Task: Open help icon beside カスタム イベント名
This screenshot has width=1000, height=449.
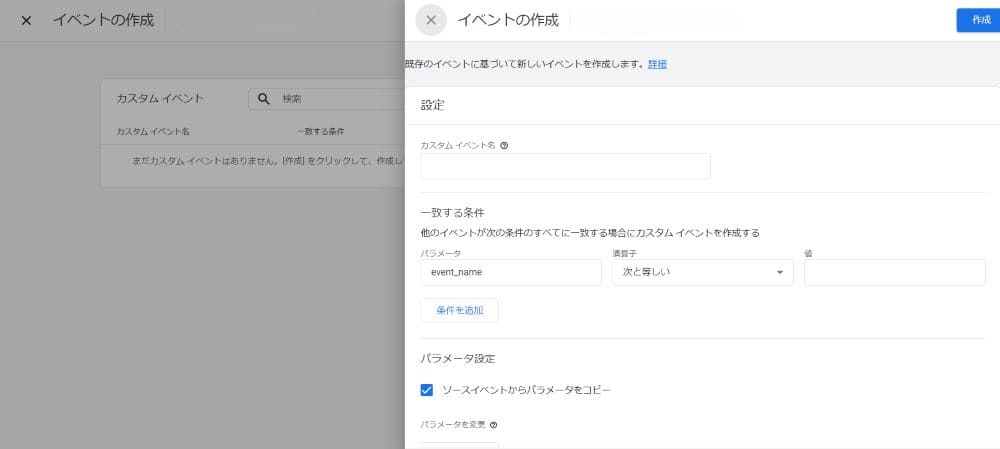Action: (x=504, y=145)
